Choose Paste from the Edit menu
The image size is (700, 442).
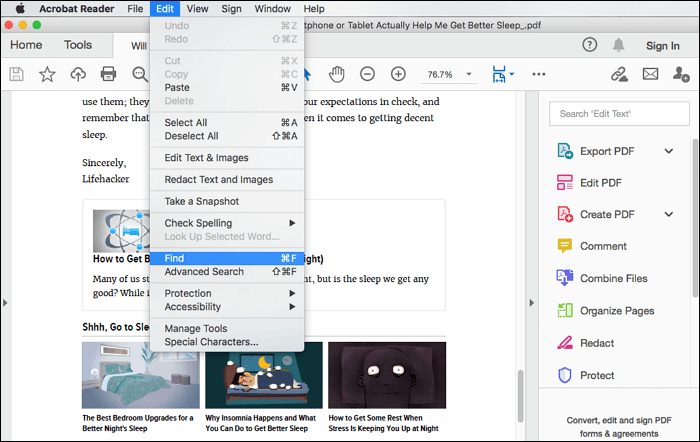pos(227,88)
